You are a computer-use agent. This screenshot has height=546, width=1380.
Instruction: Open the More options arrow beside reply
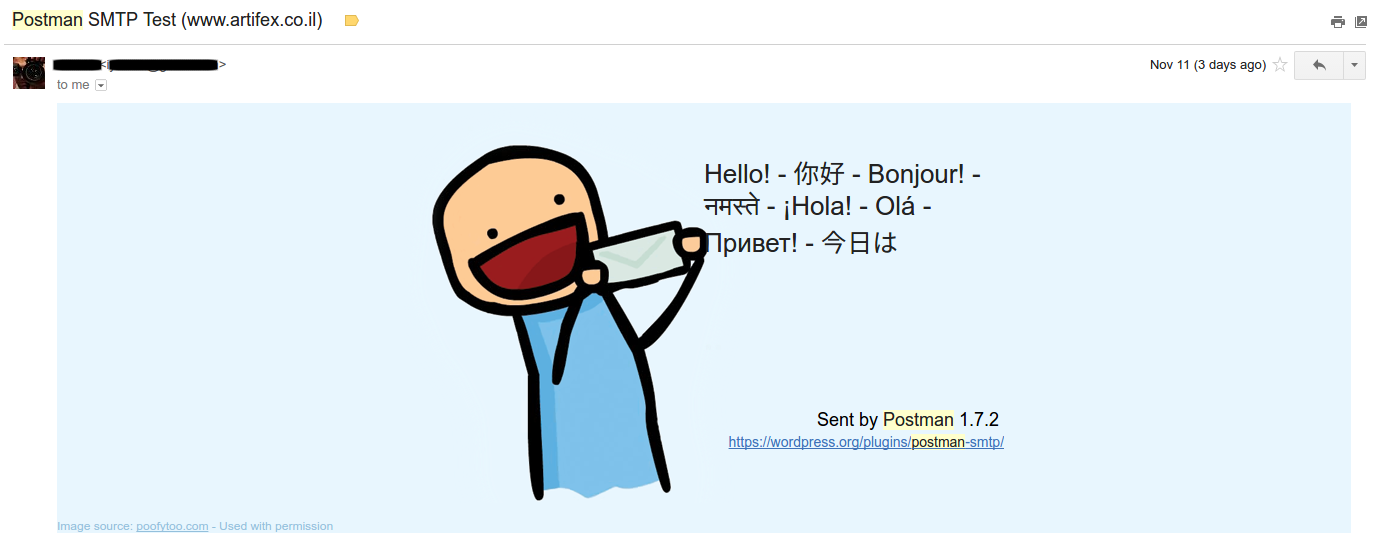[x=1354, y=65]
